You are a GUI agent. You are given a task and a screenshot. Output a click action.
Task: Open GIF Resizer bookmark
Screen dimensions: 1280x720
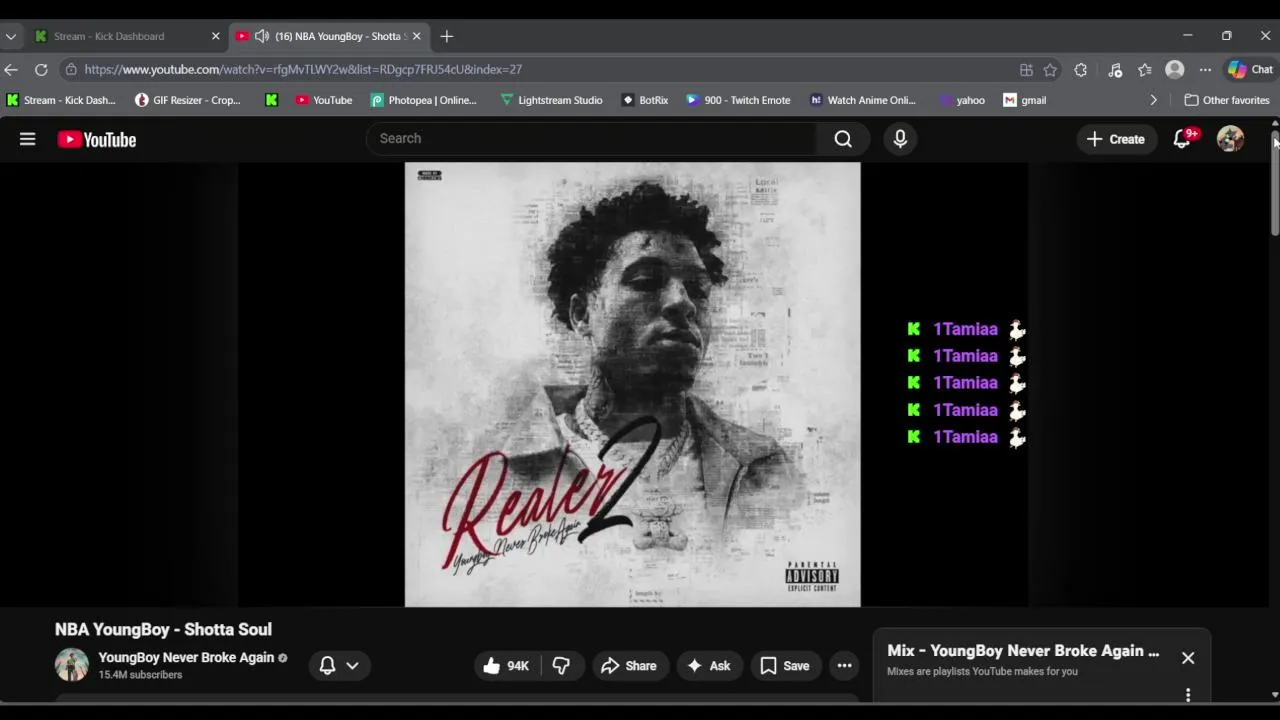click(x=188, y=100)
